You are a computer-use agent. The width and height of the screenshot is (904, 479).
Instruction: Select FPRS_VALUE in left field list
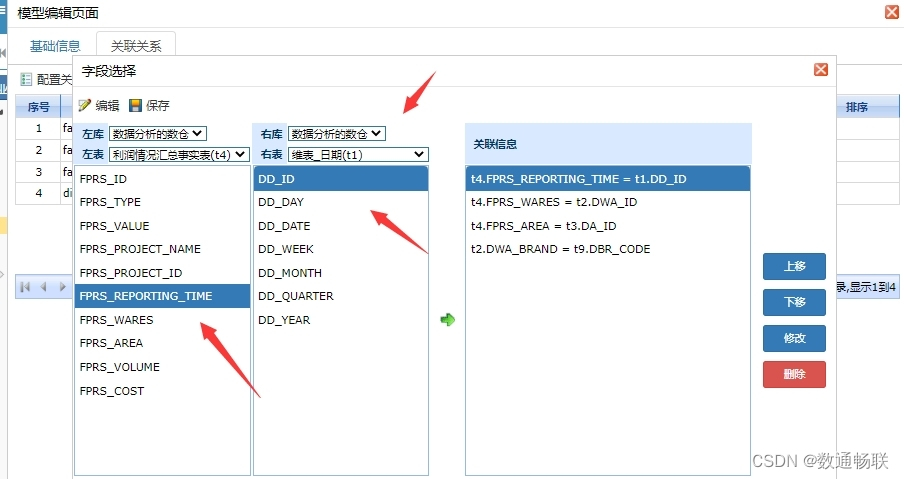pyautogui.click(x=163, y=226)
